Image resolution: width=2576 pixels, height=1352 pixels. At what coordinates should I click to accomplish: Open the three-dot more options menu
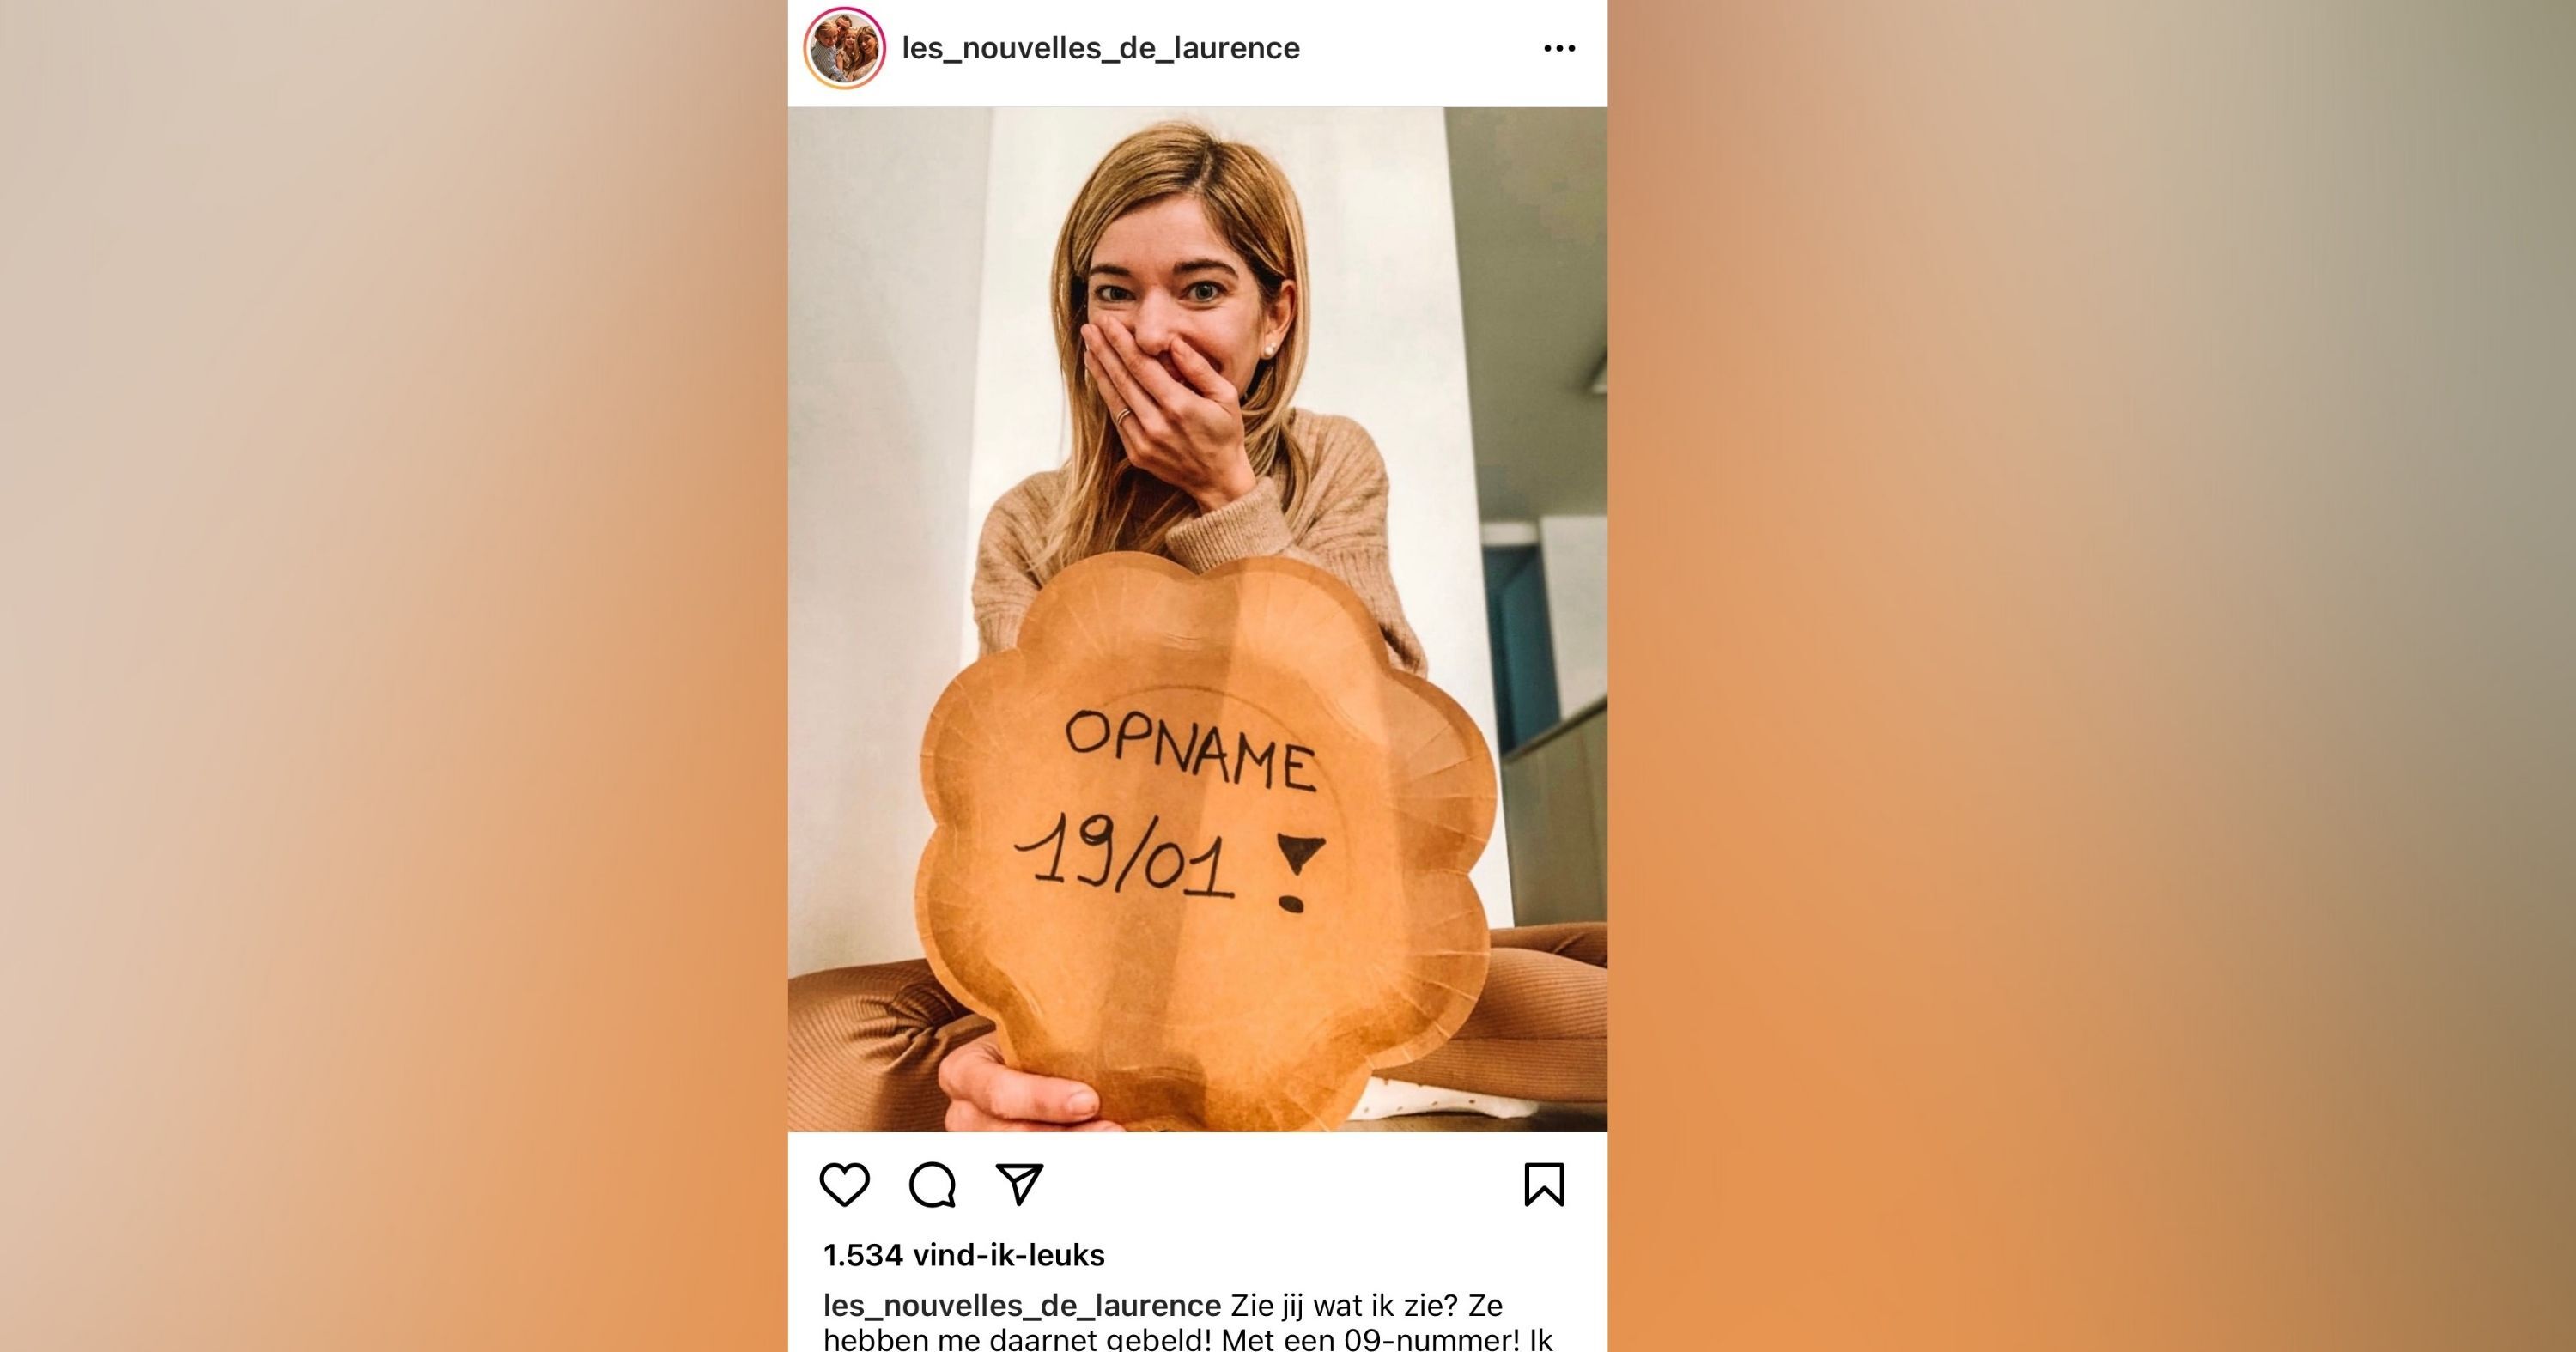coord(1559,48)
